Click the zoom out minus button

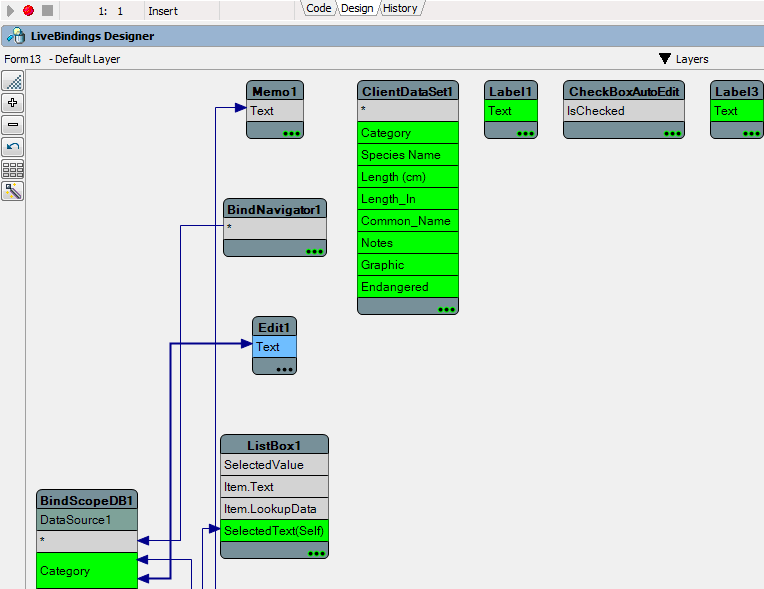coord(13,125)
